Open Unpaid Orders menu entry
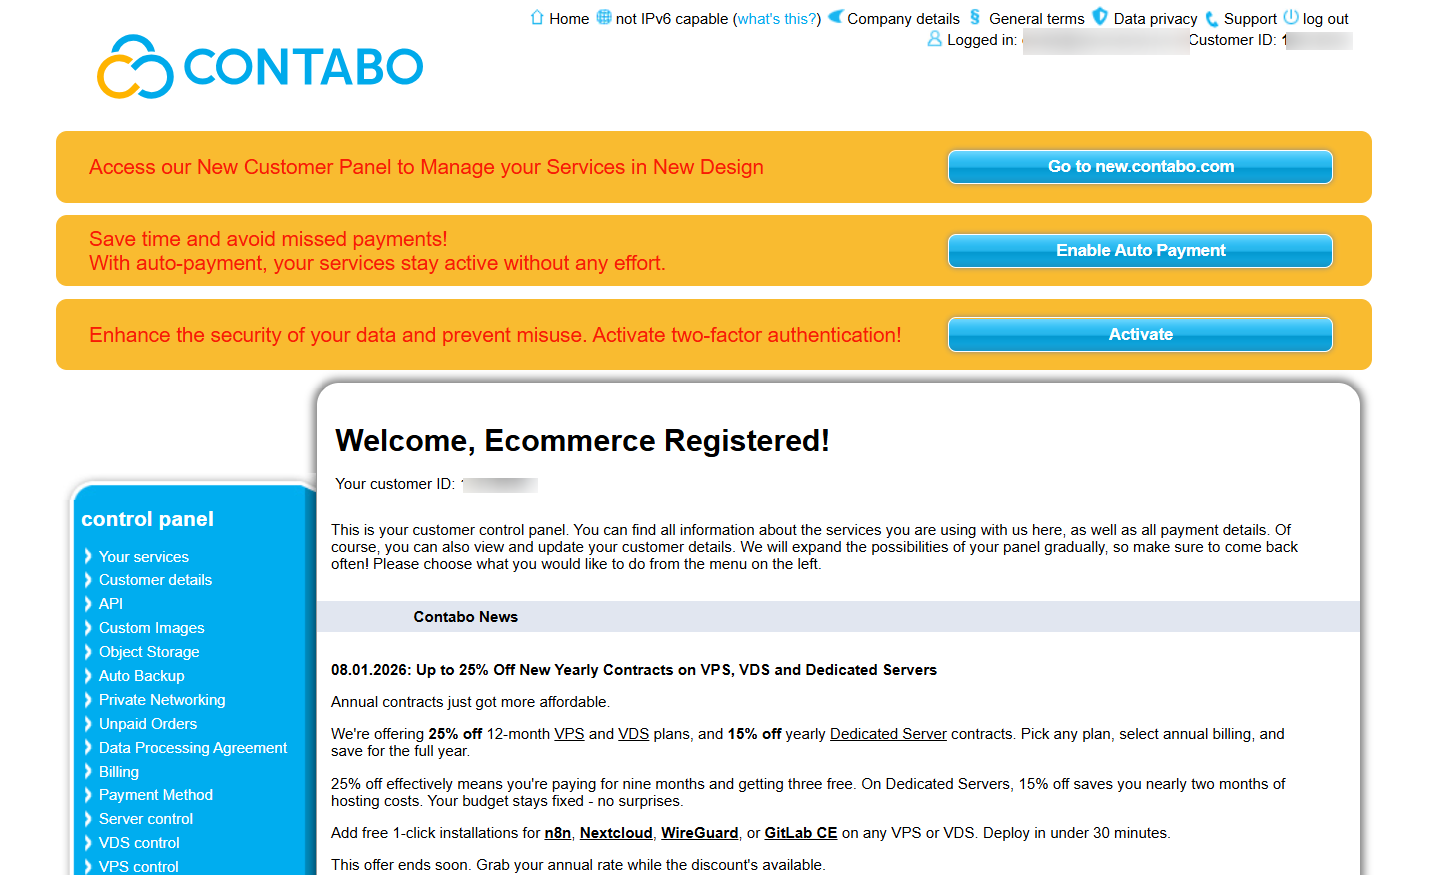 pos(148,724)
